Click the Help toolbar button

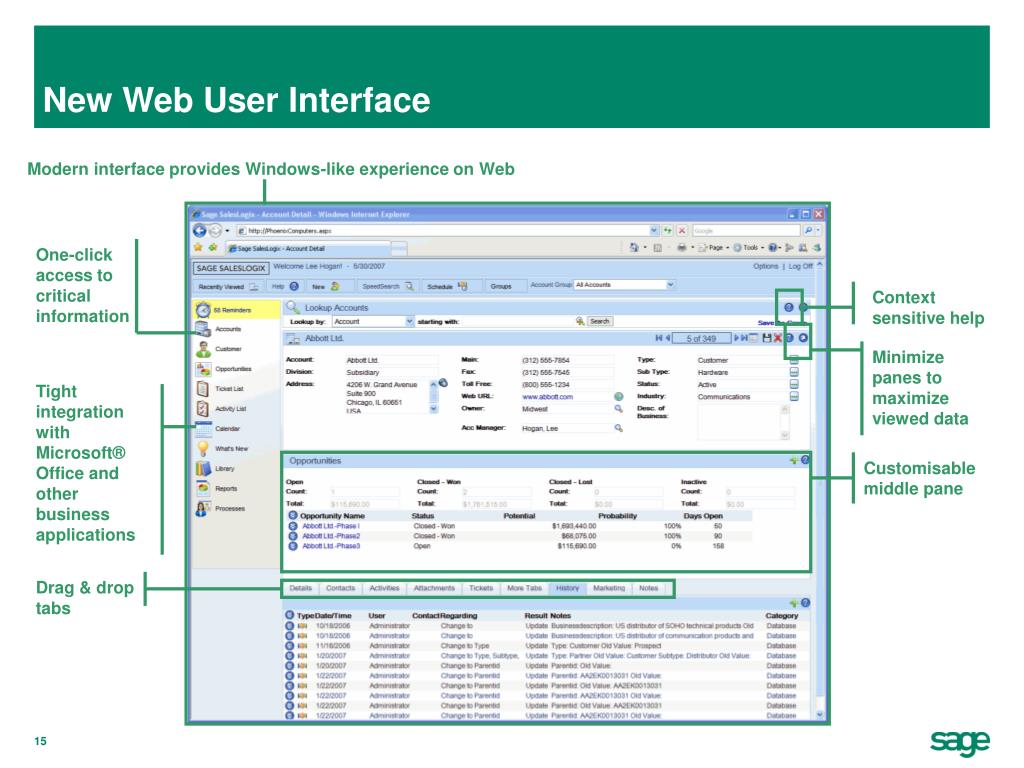pyautogui.click(x=285, y=286)
